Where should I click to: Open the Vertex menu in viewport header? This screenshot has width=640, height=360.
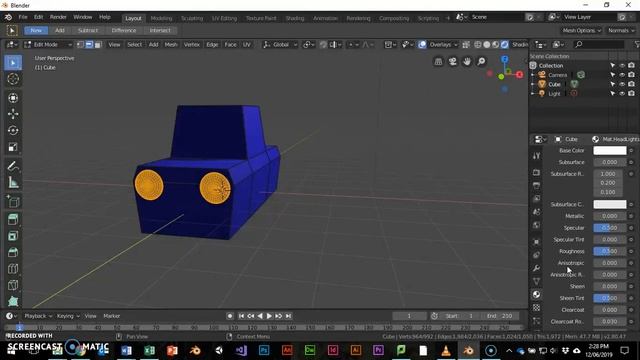tap(191, 44)
